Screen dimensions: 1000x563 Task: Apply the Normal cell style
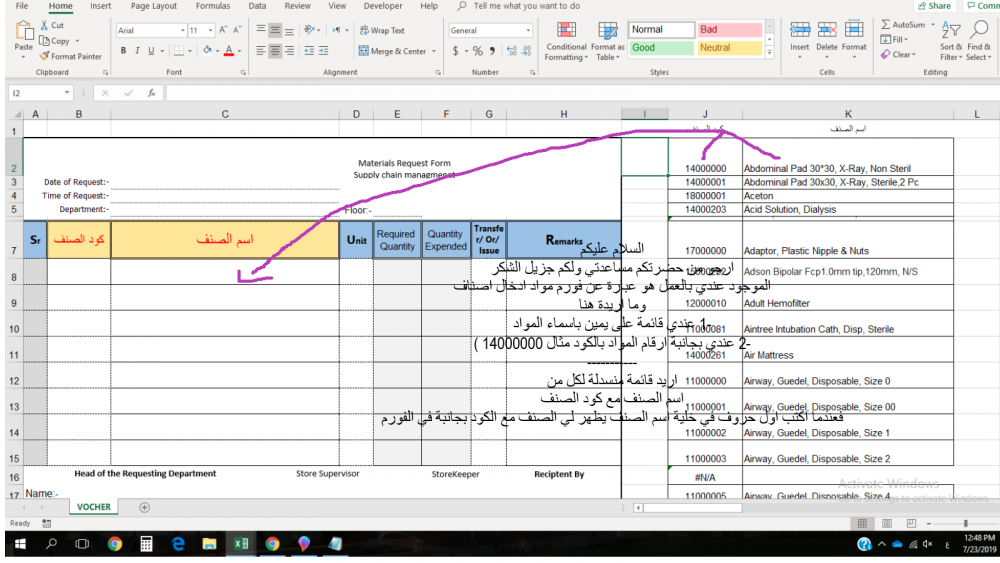tap(662, 29)
